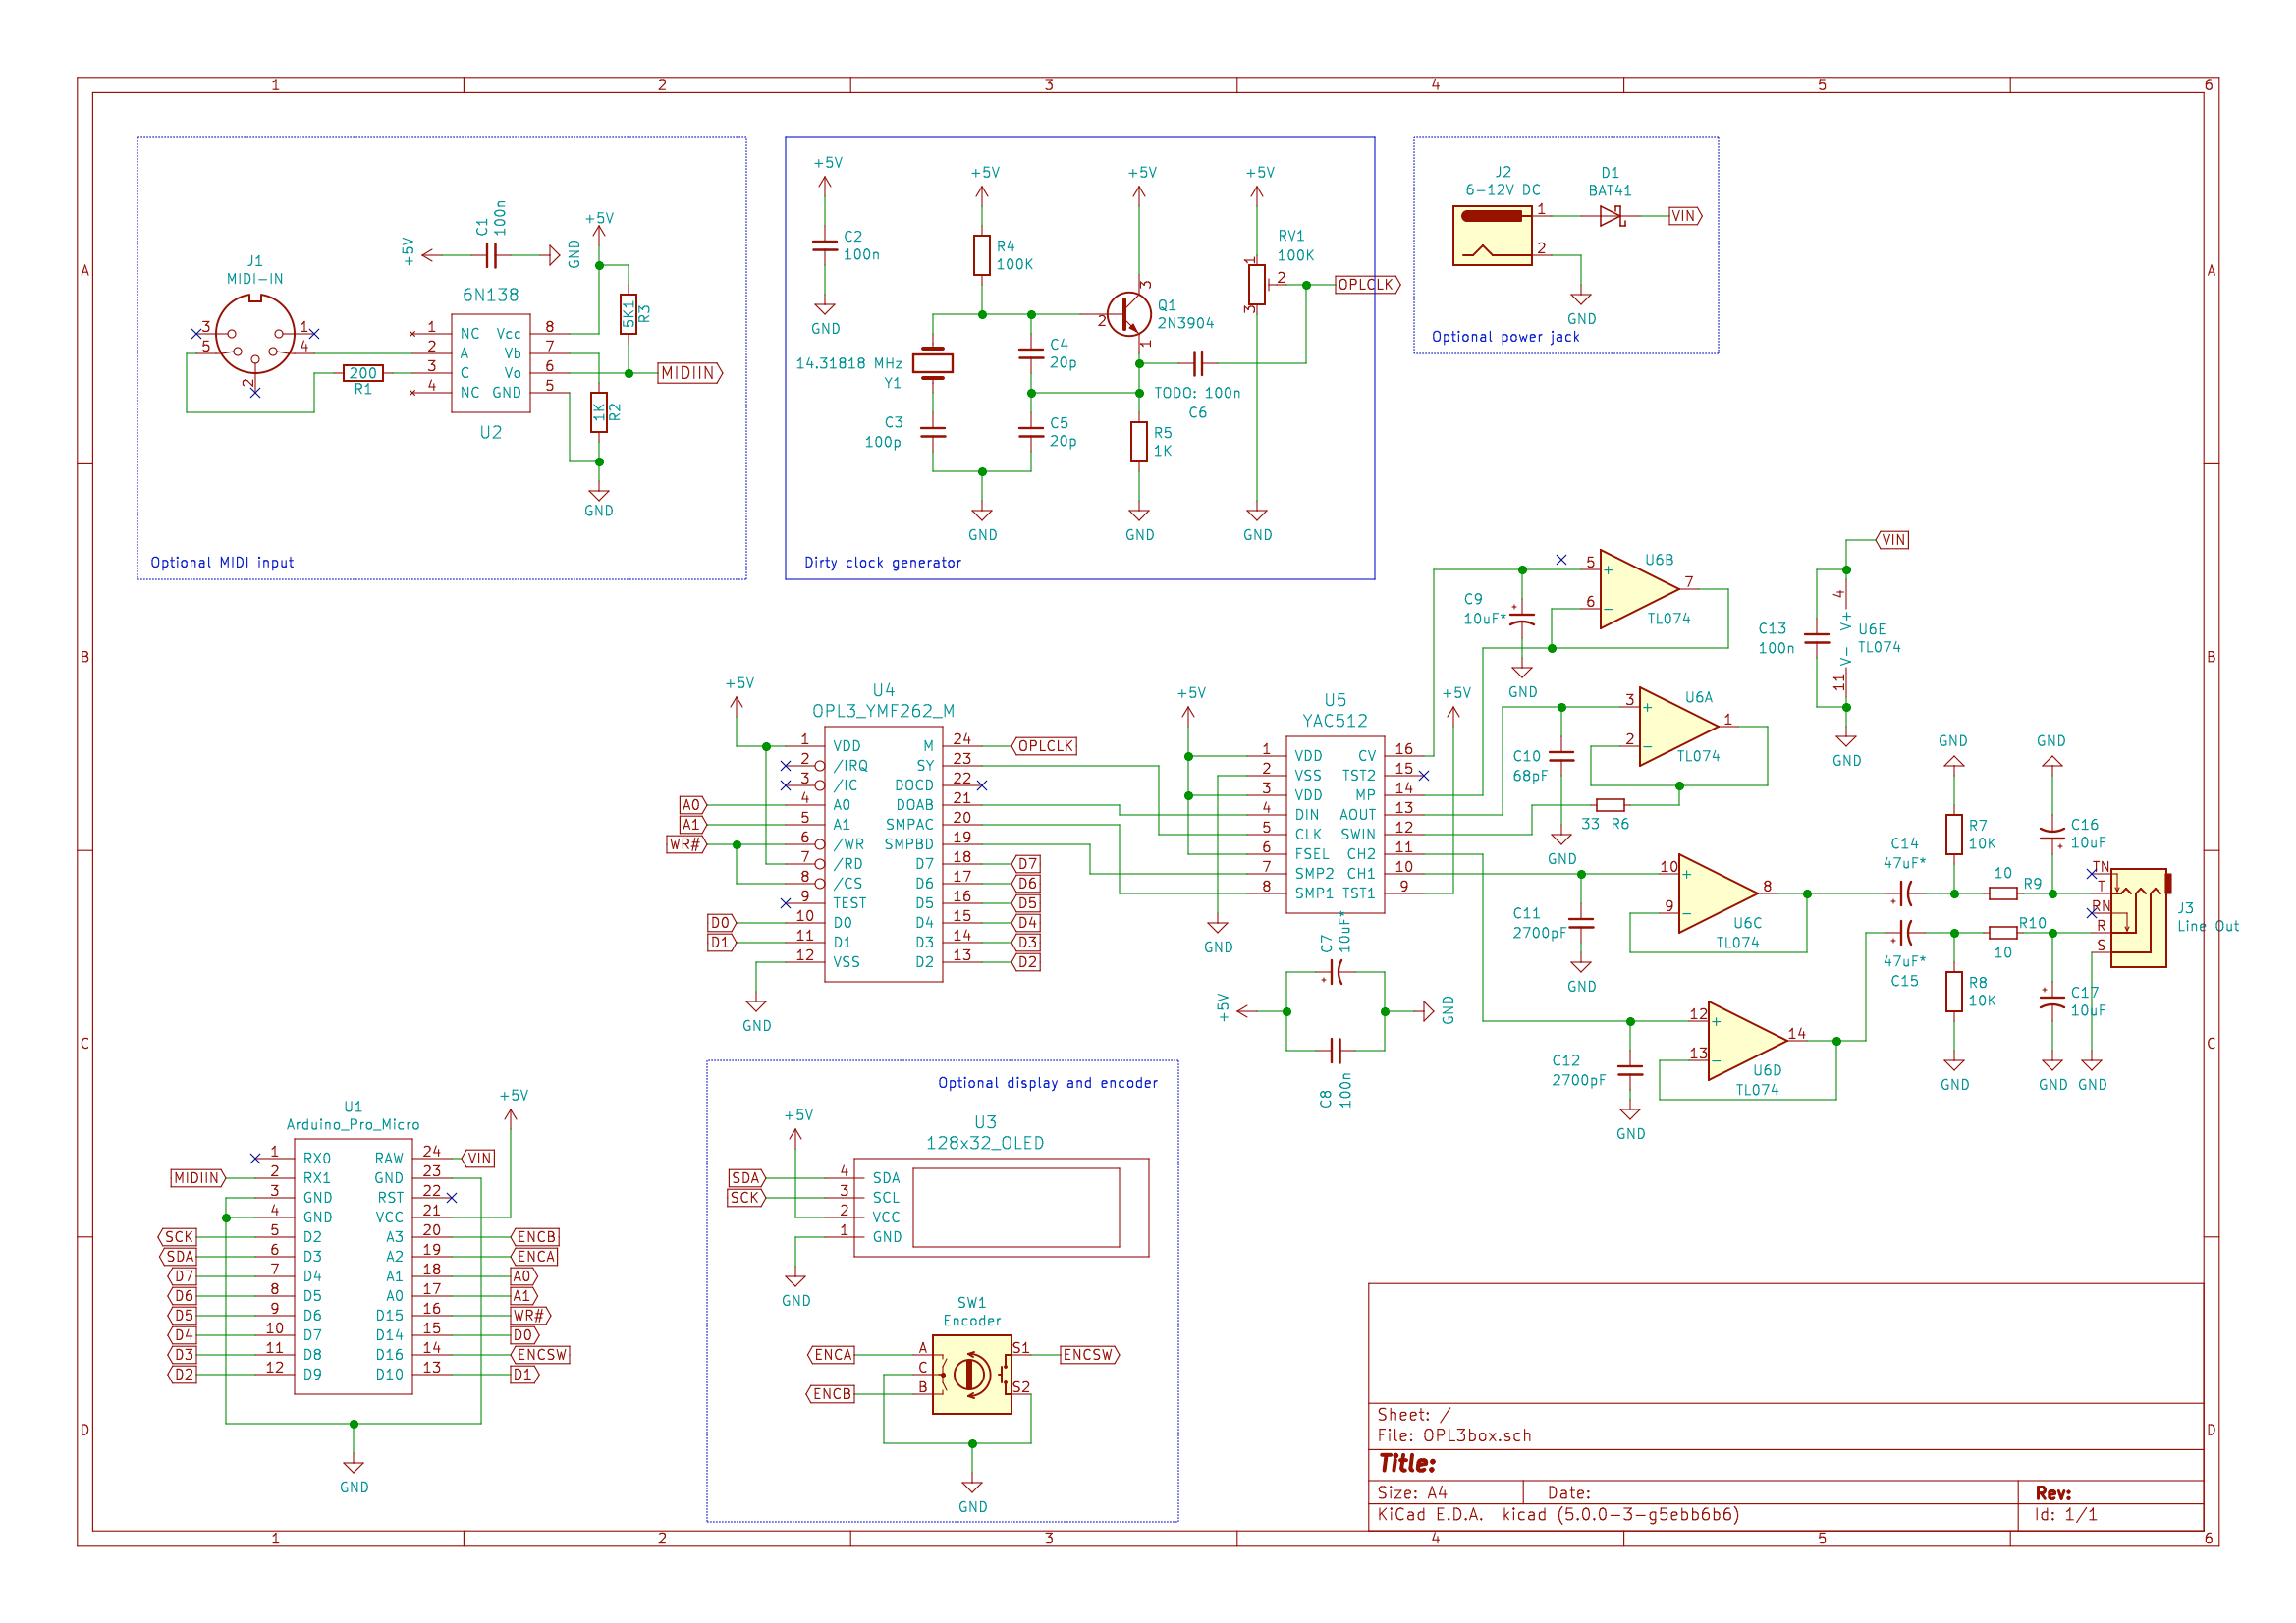Click the R4 100K resistor symbol

[x=982, y=255]
